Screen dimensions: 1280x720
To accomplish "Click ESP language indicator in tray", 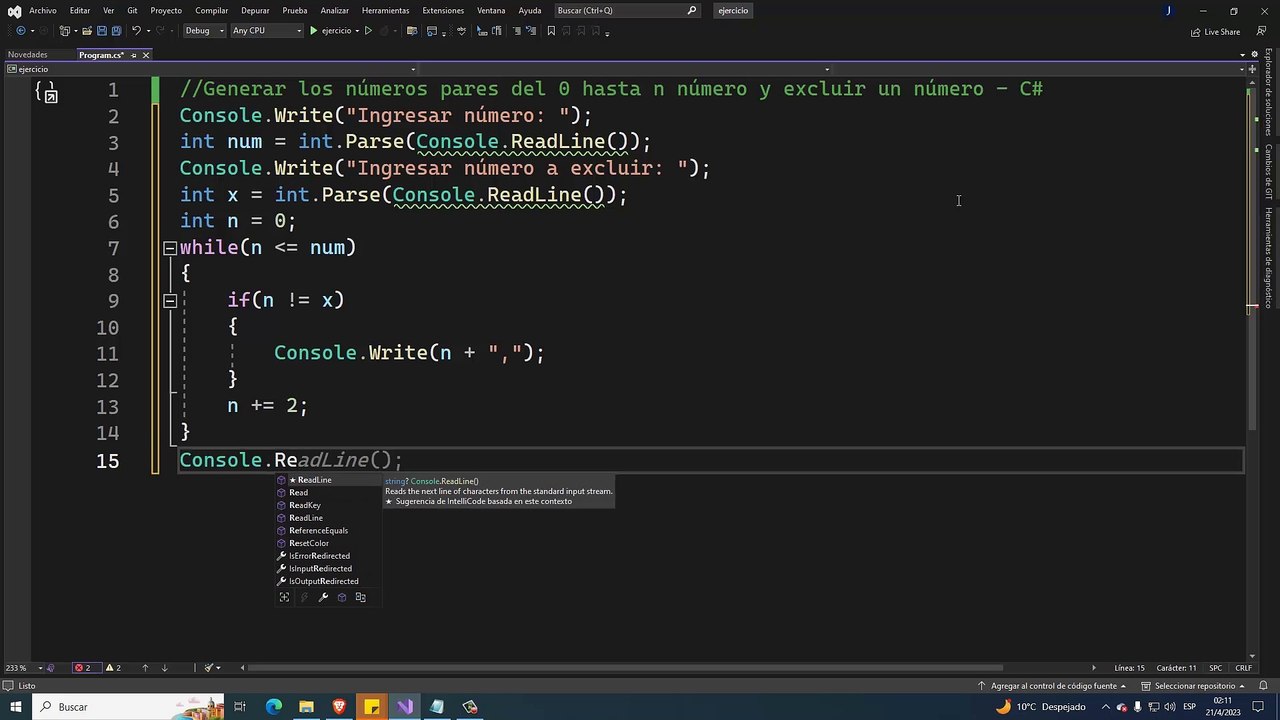I will pos(1189,707).
